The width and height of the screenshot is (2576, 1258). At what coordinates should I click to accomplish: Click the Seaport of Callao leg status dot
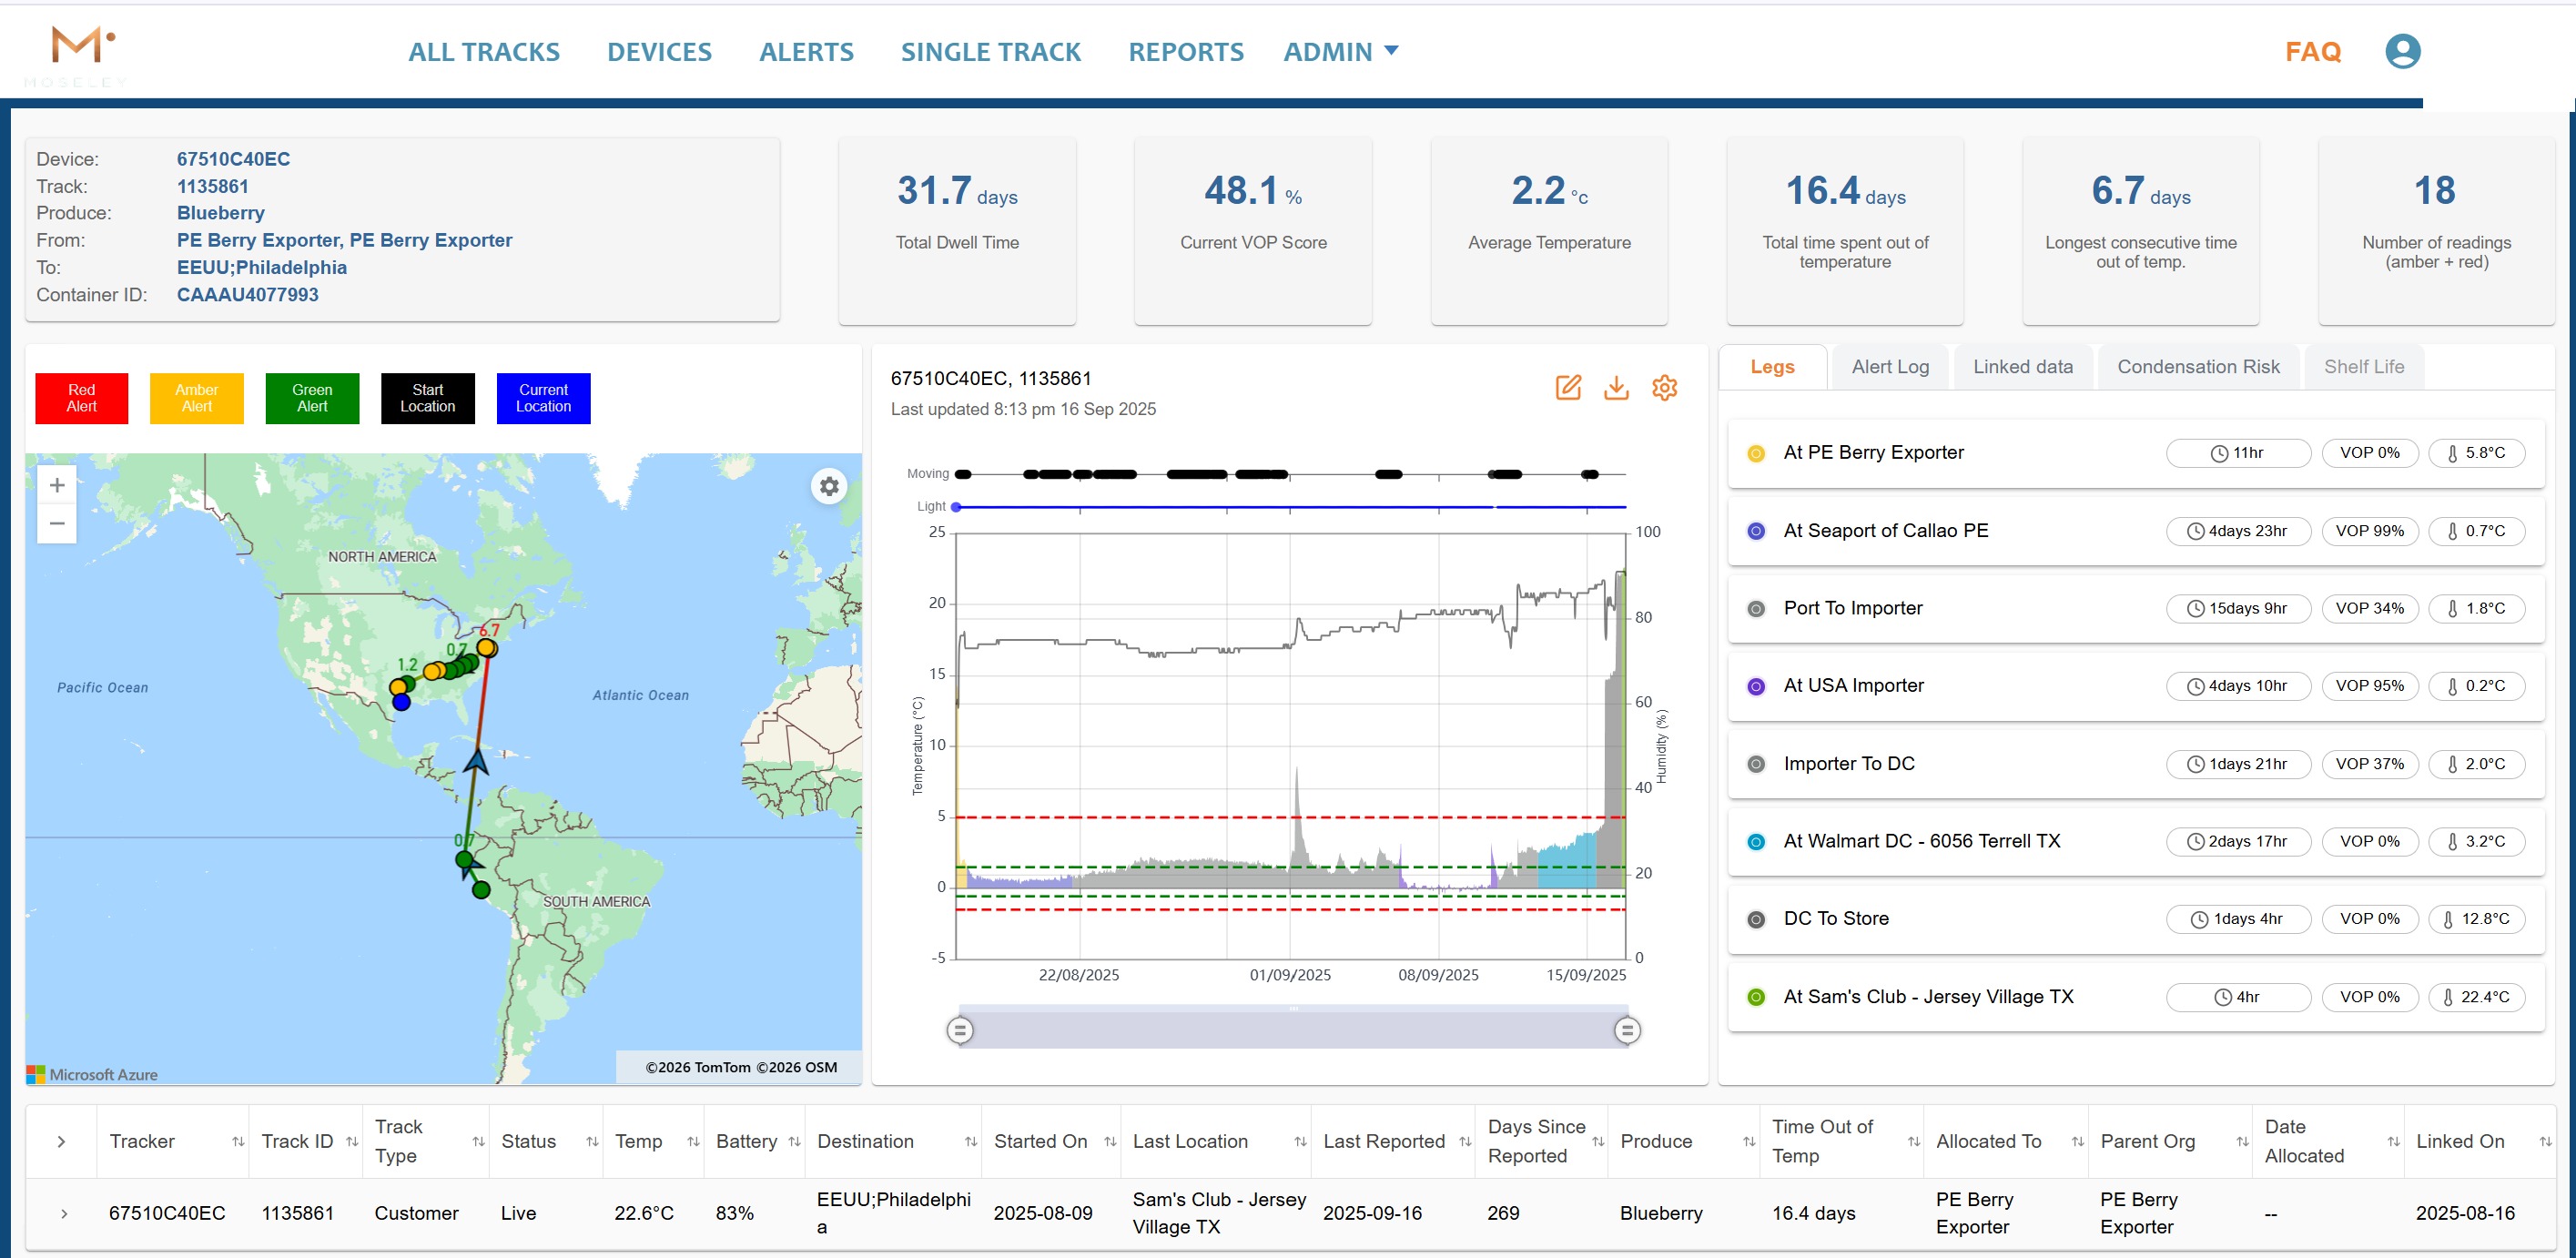[x=1755, y=531]
